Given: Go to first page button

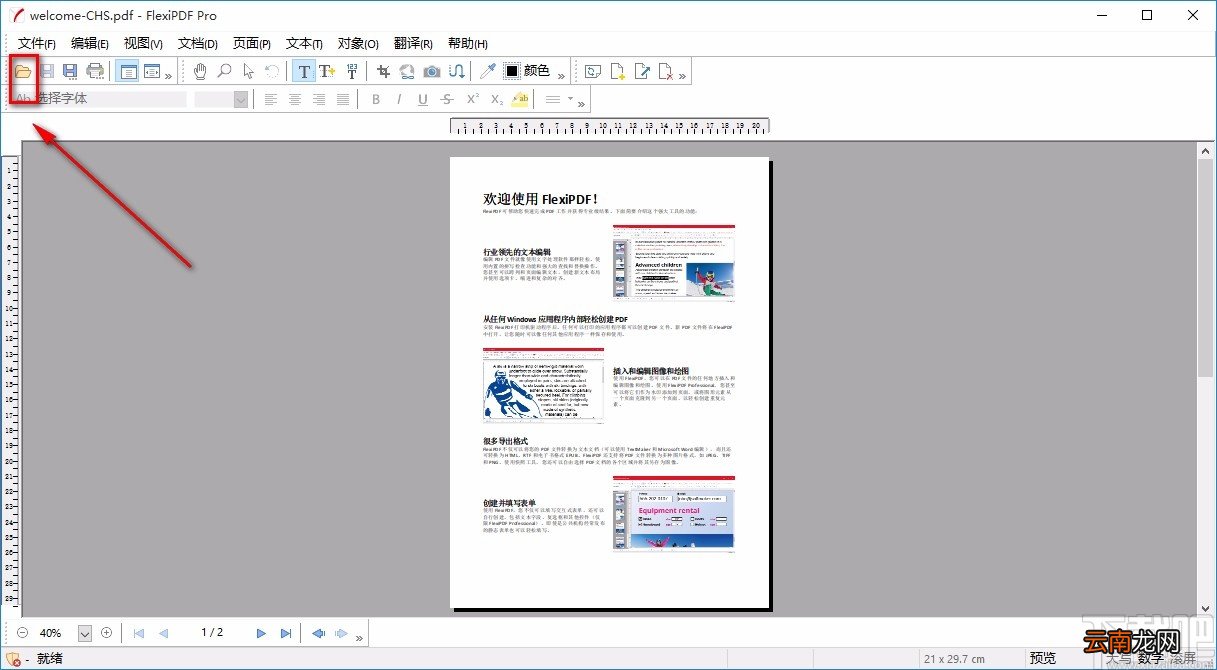Looking at the screenshot, I should pos(139,633).
